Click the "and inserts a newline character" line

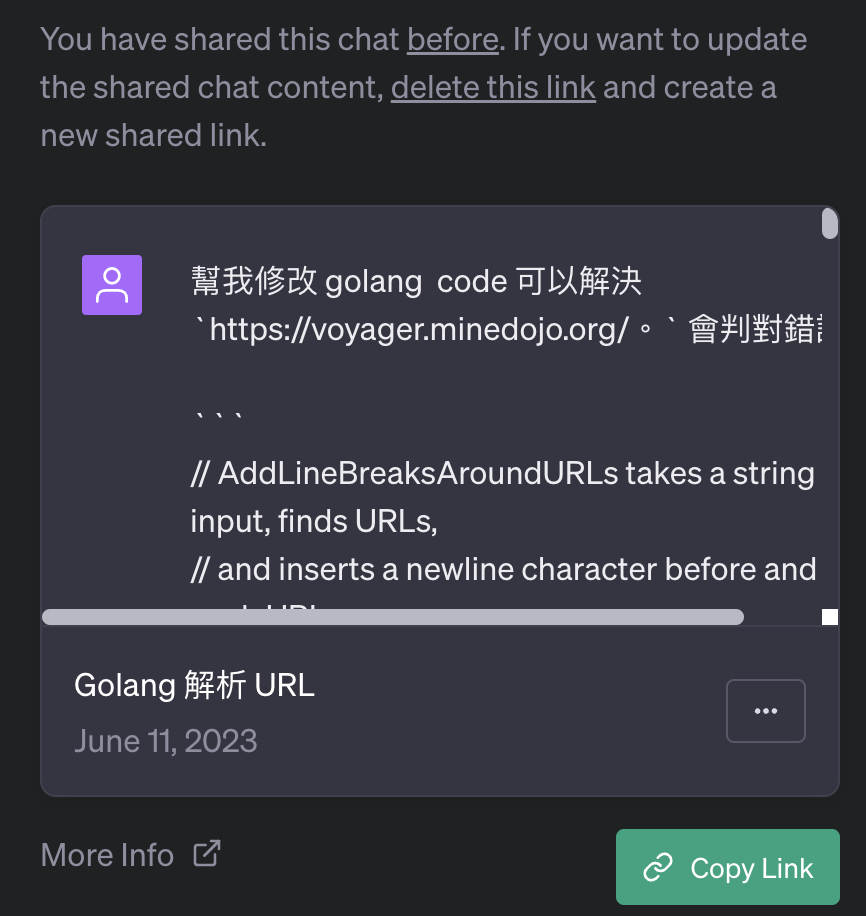point(503,569)
